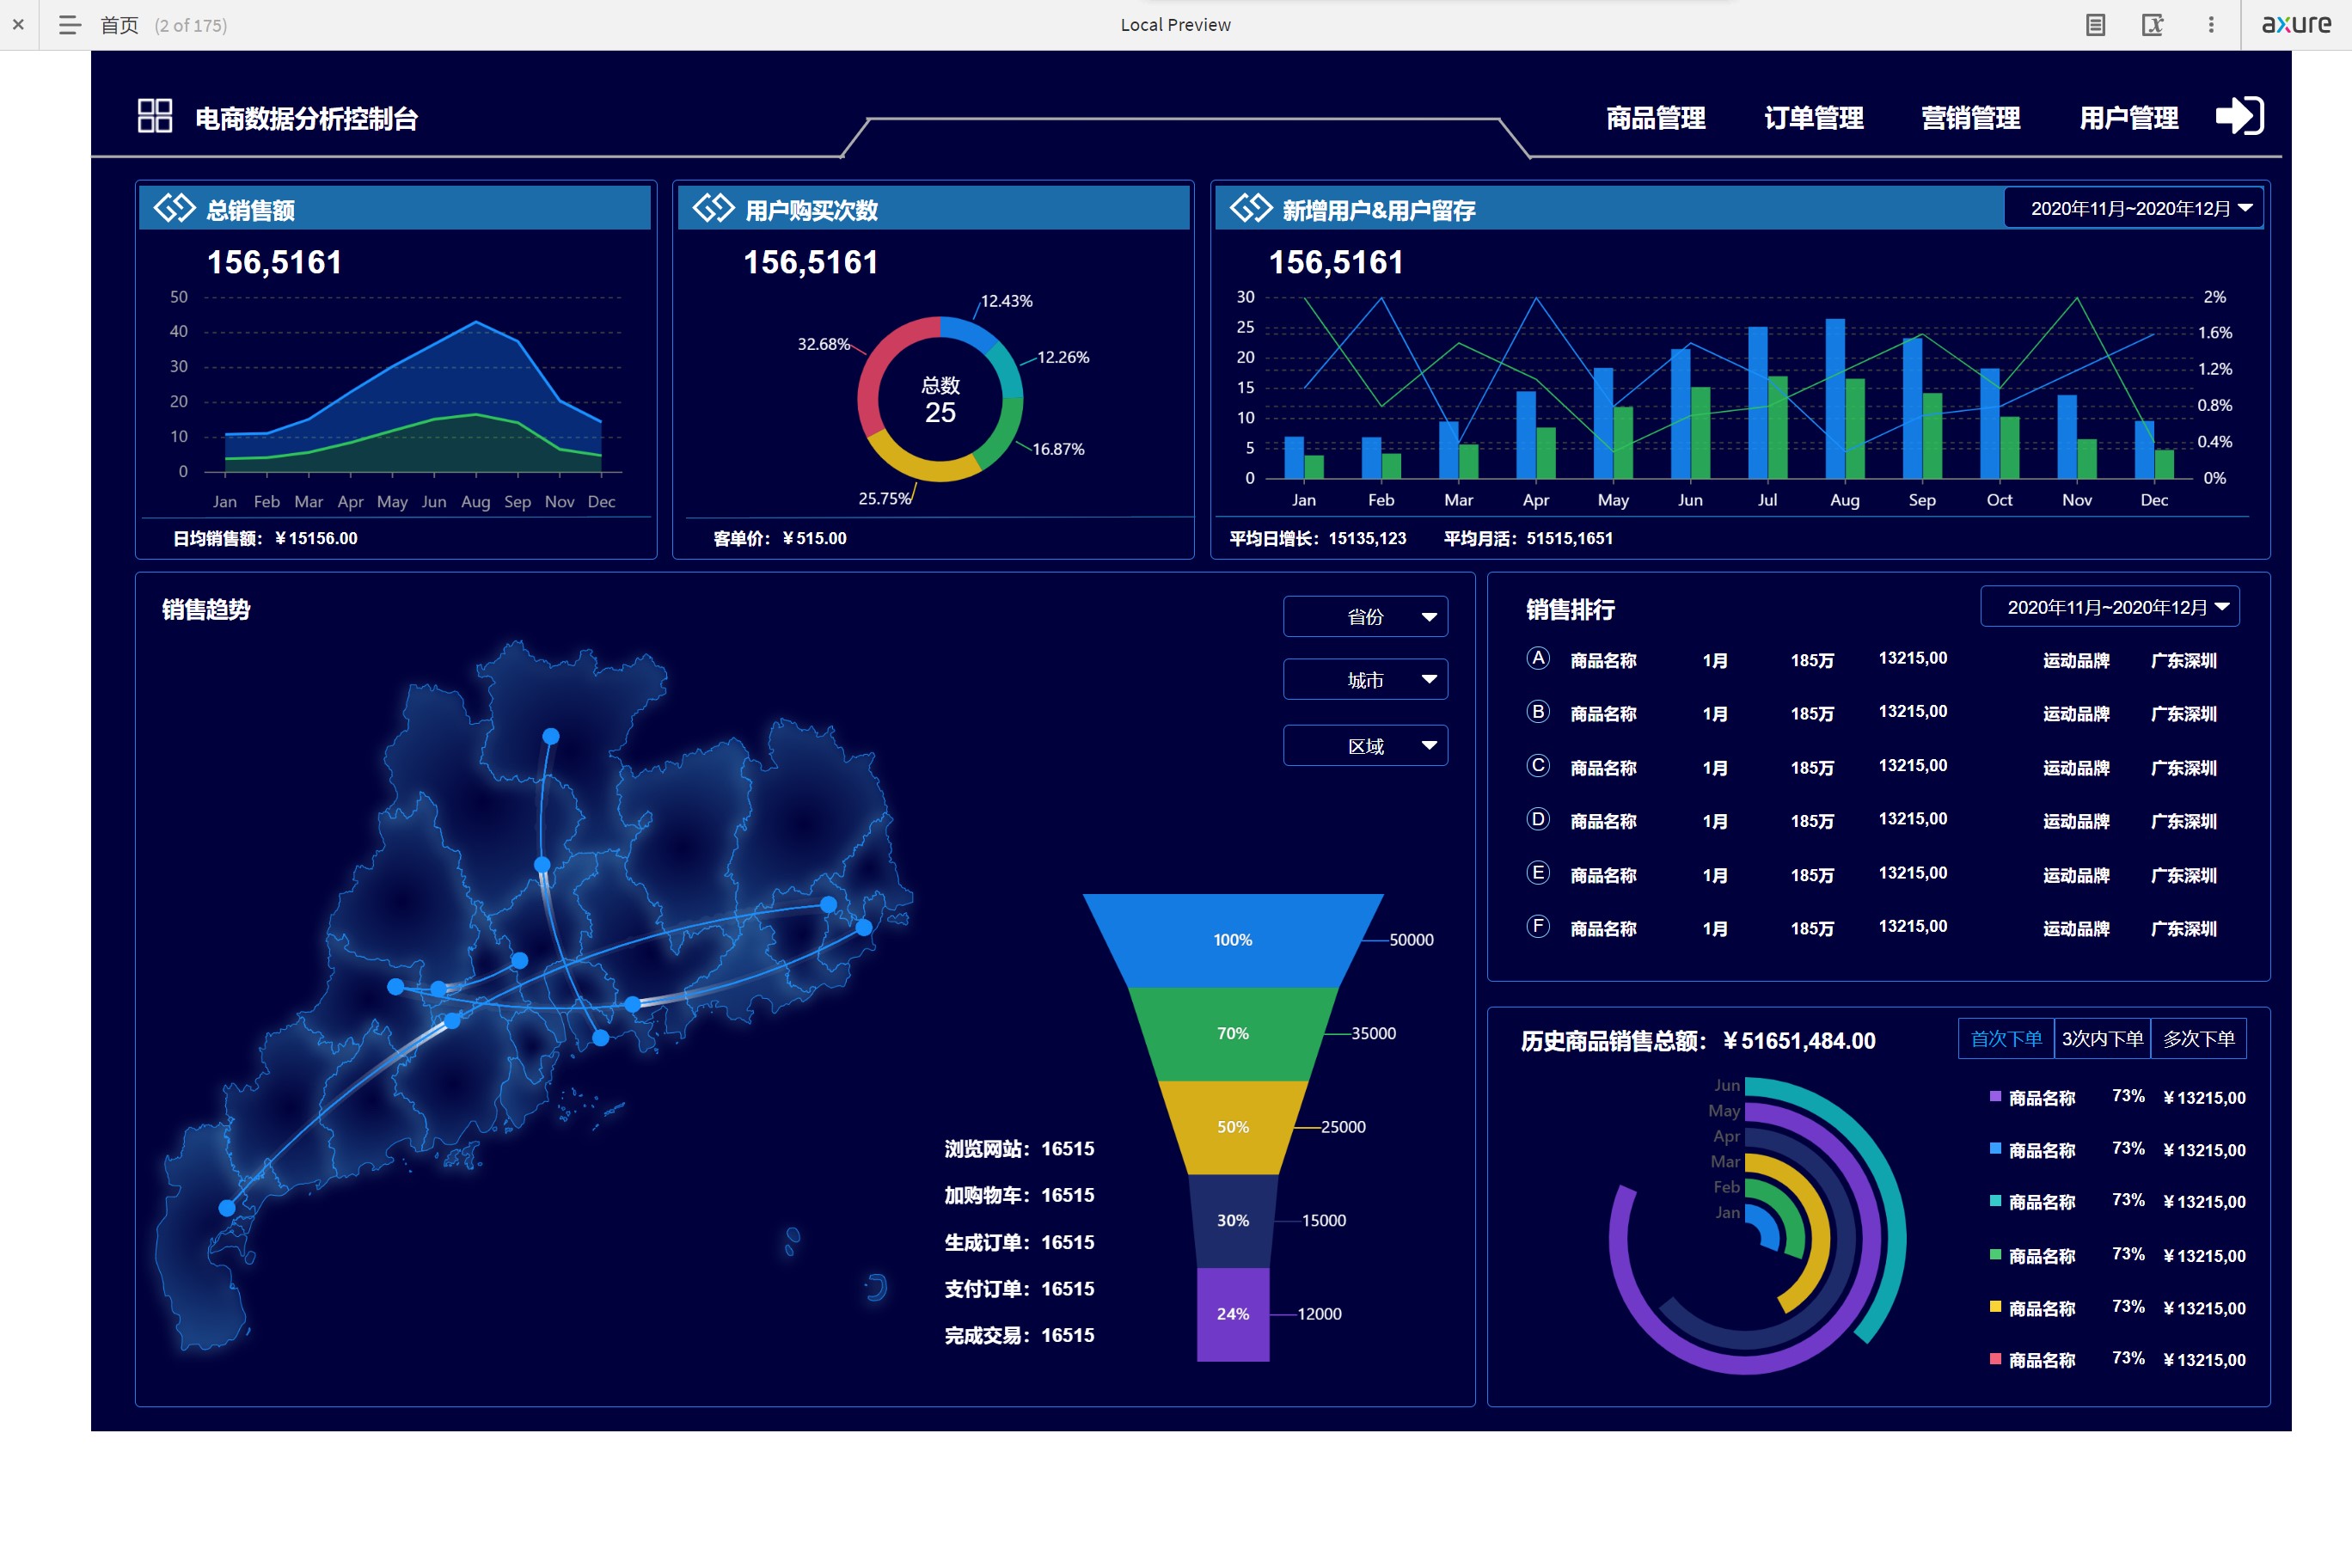Click the 50000 funnel value label

pyautogui.click(x=1411, y=940)
